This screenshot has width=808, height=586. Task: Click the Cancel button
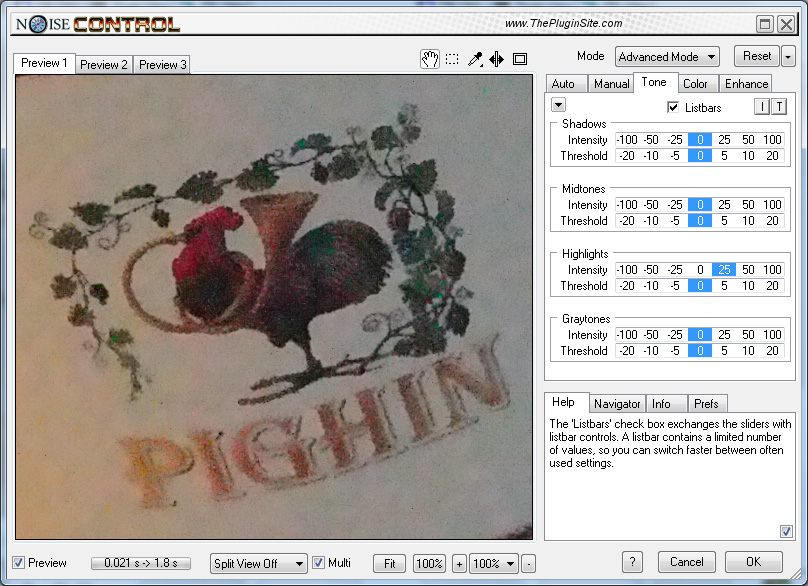(686, 562)
